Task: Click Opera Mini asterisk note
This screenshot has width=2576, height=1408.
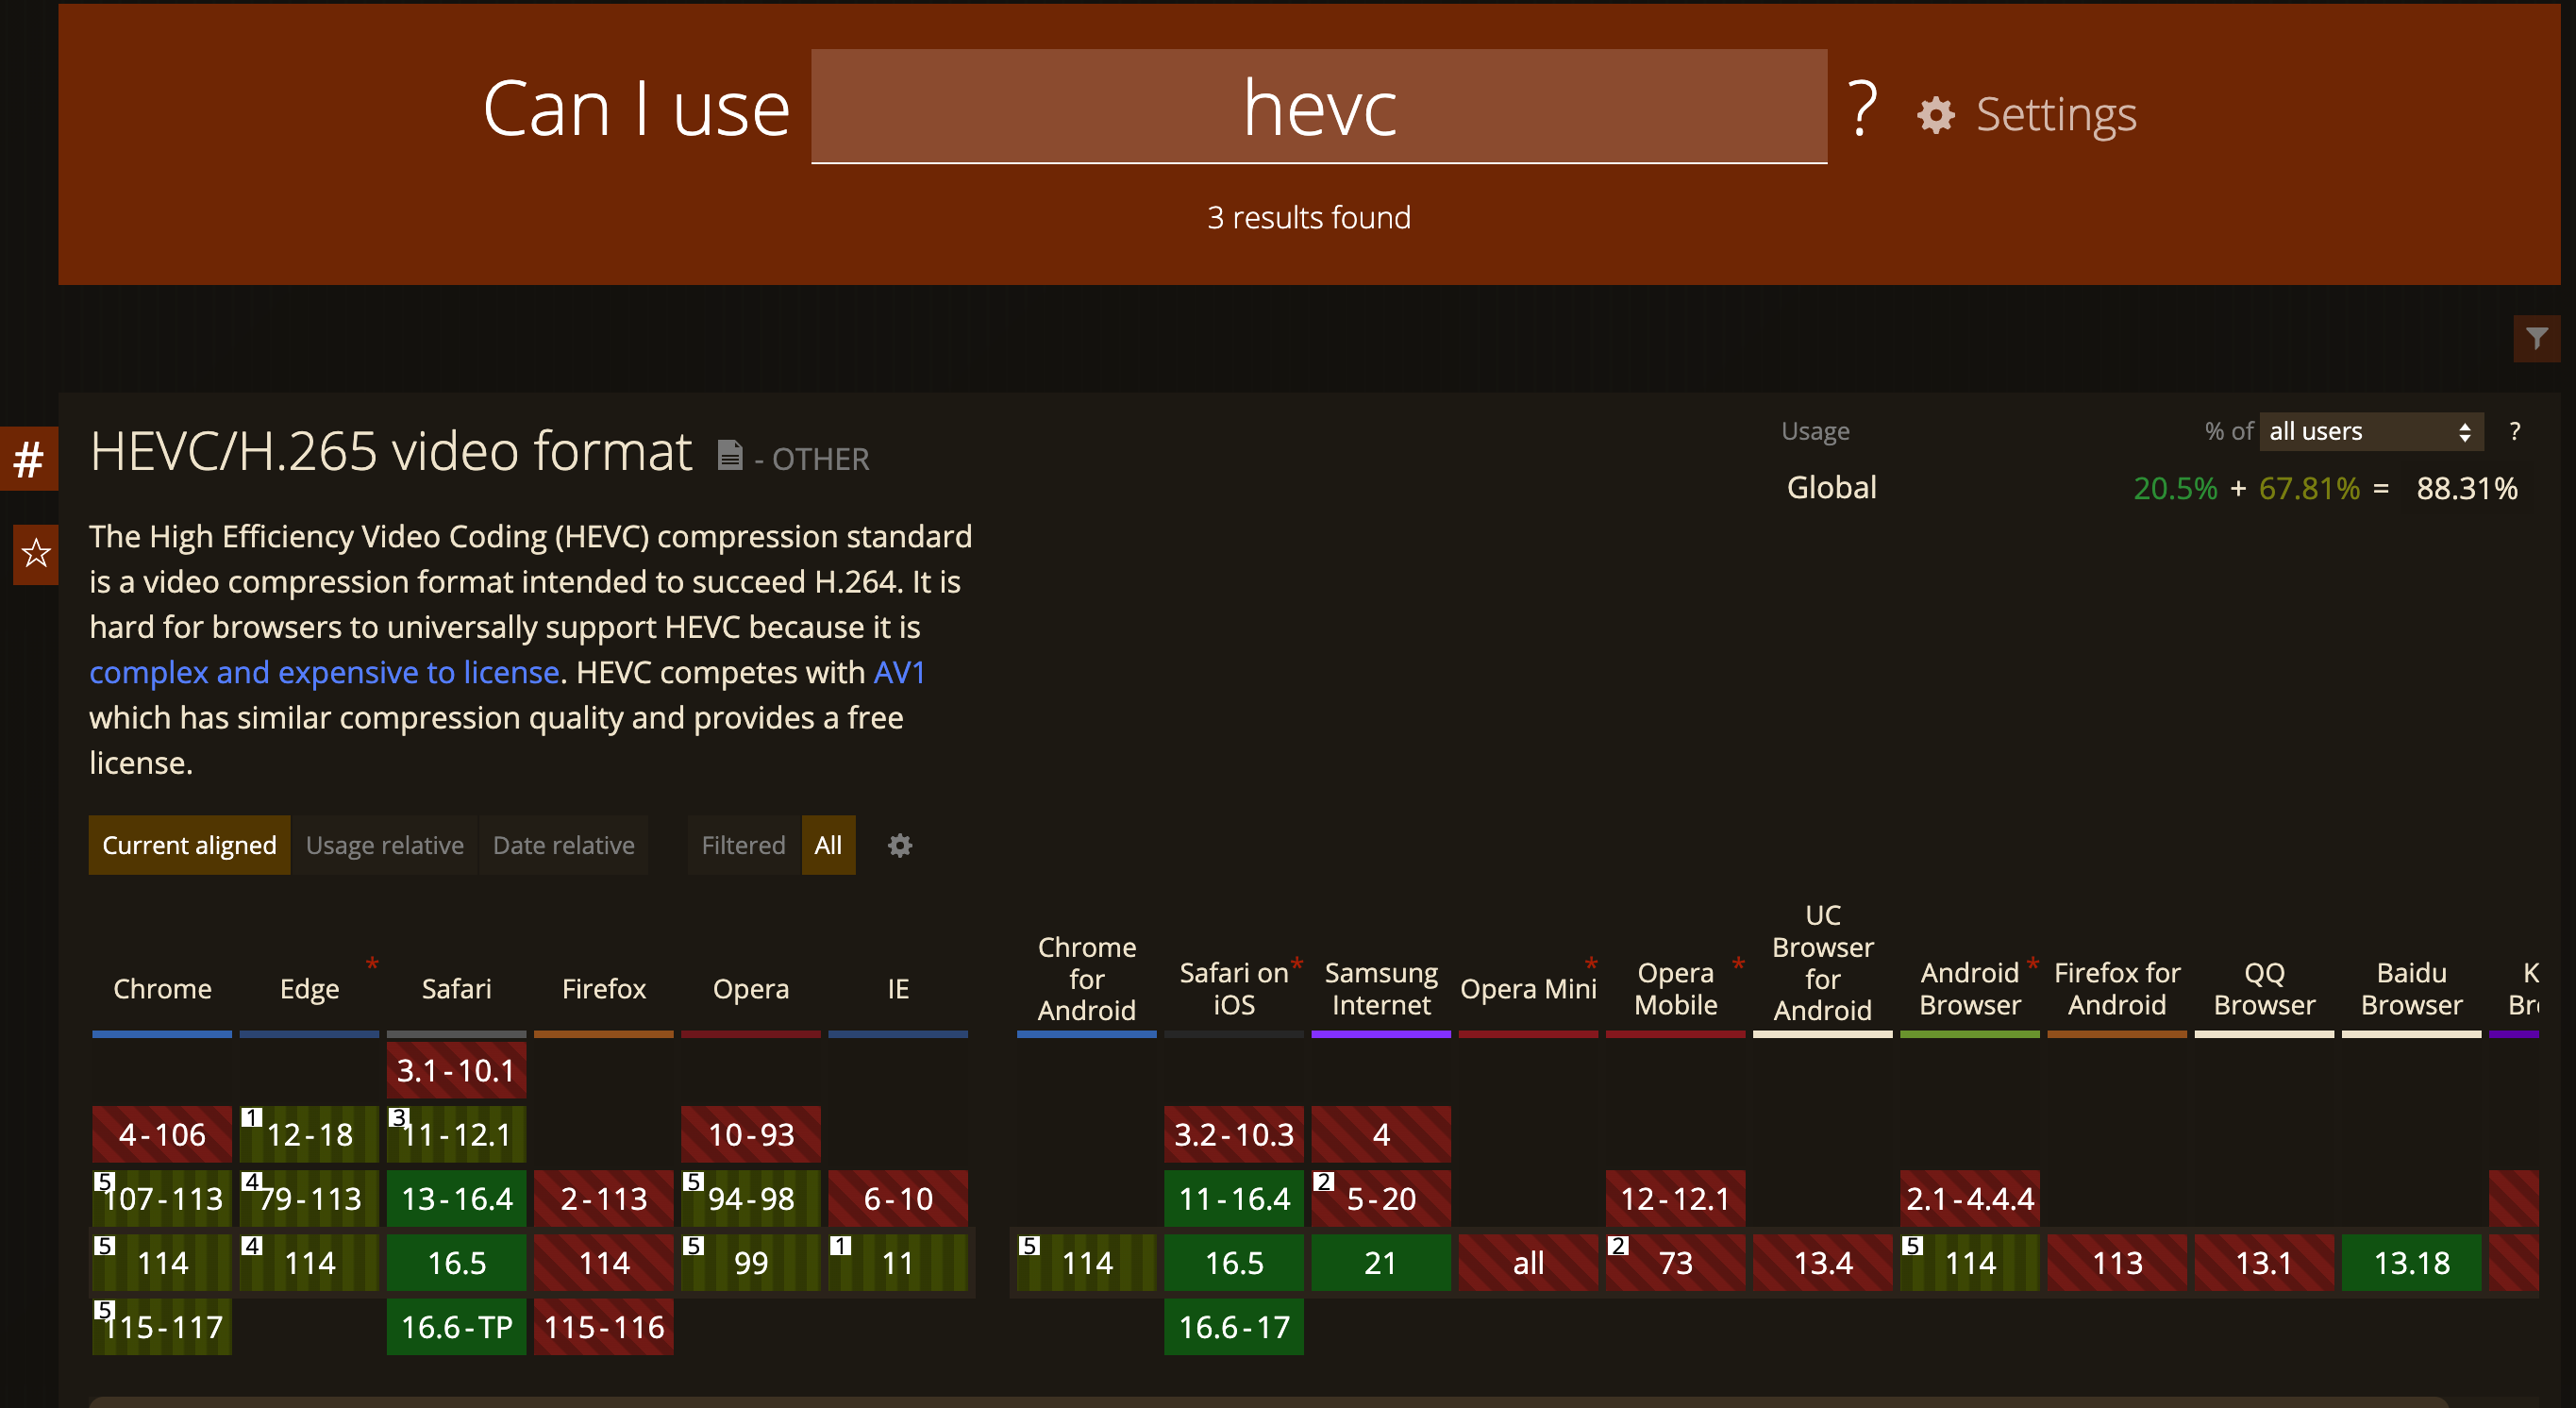Action: [x=1591, y=965]
